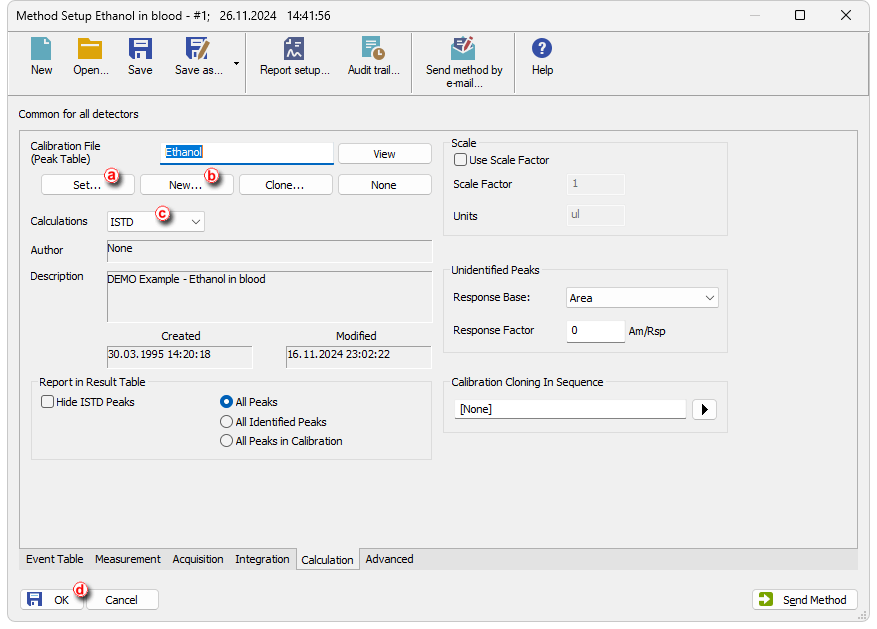Screen dimensions: 877x629
Task: Click the Clone button
Action: (x=285, y=184)
